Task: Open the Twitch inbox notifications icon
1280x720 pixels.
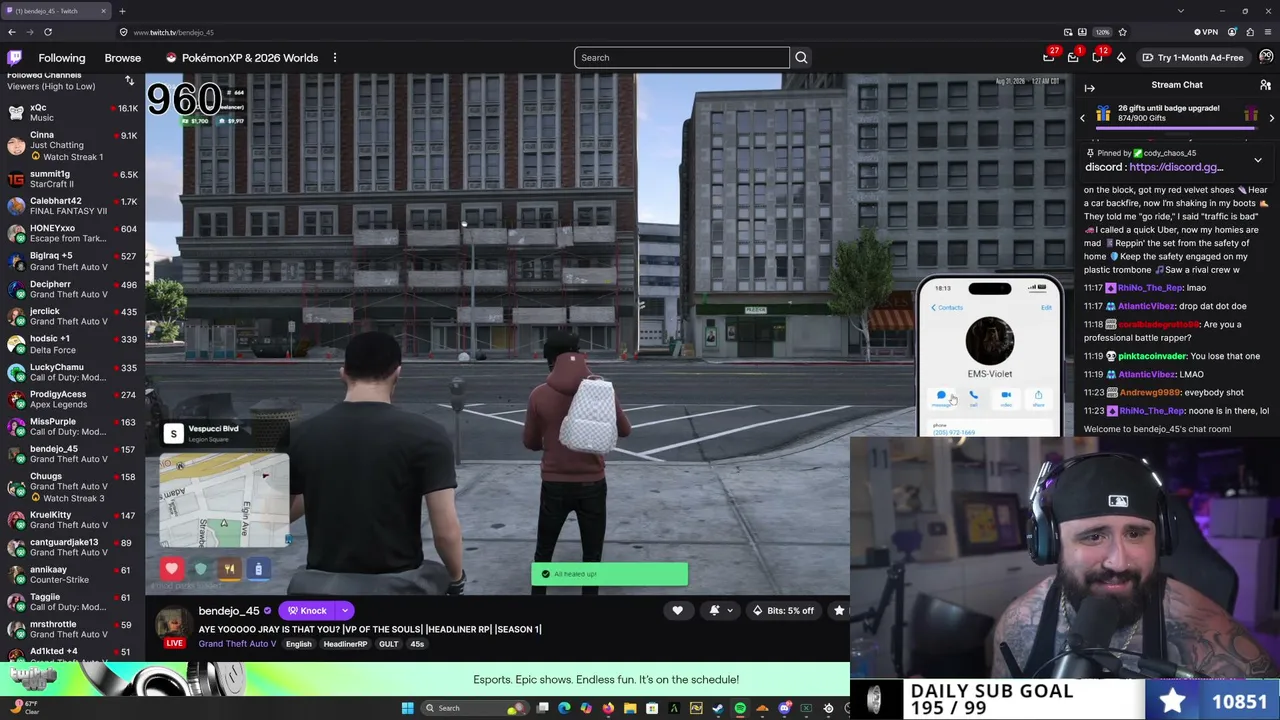Action: [1073, 57]
